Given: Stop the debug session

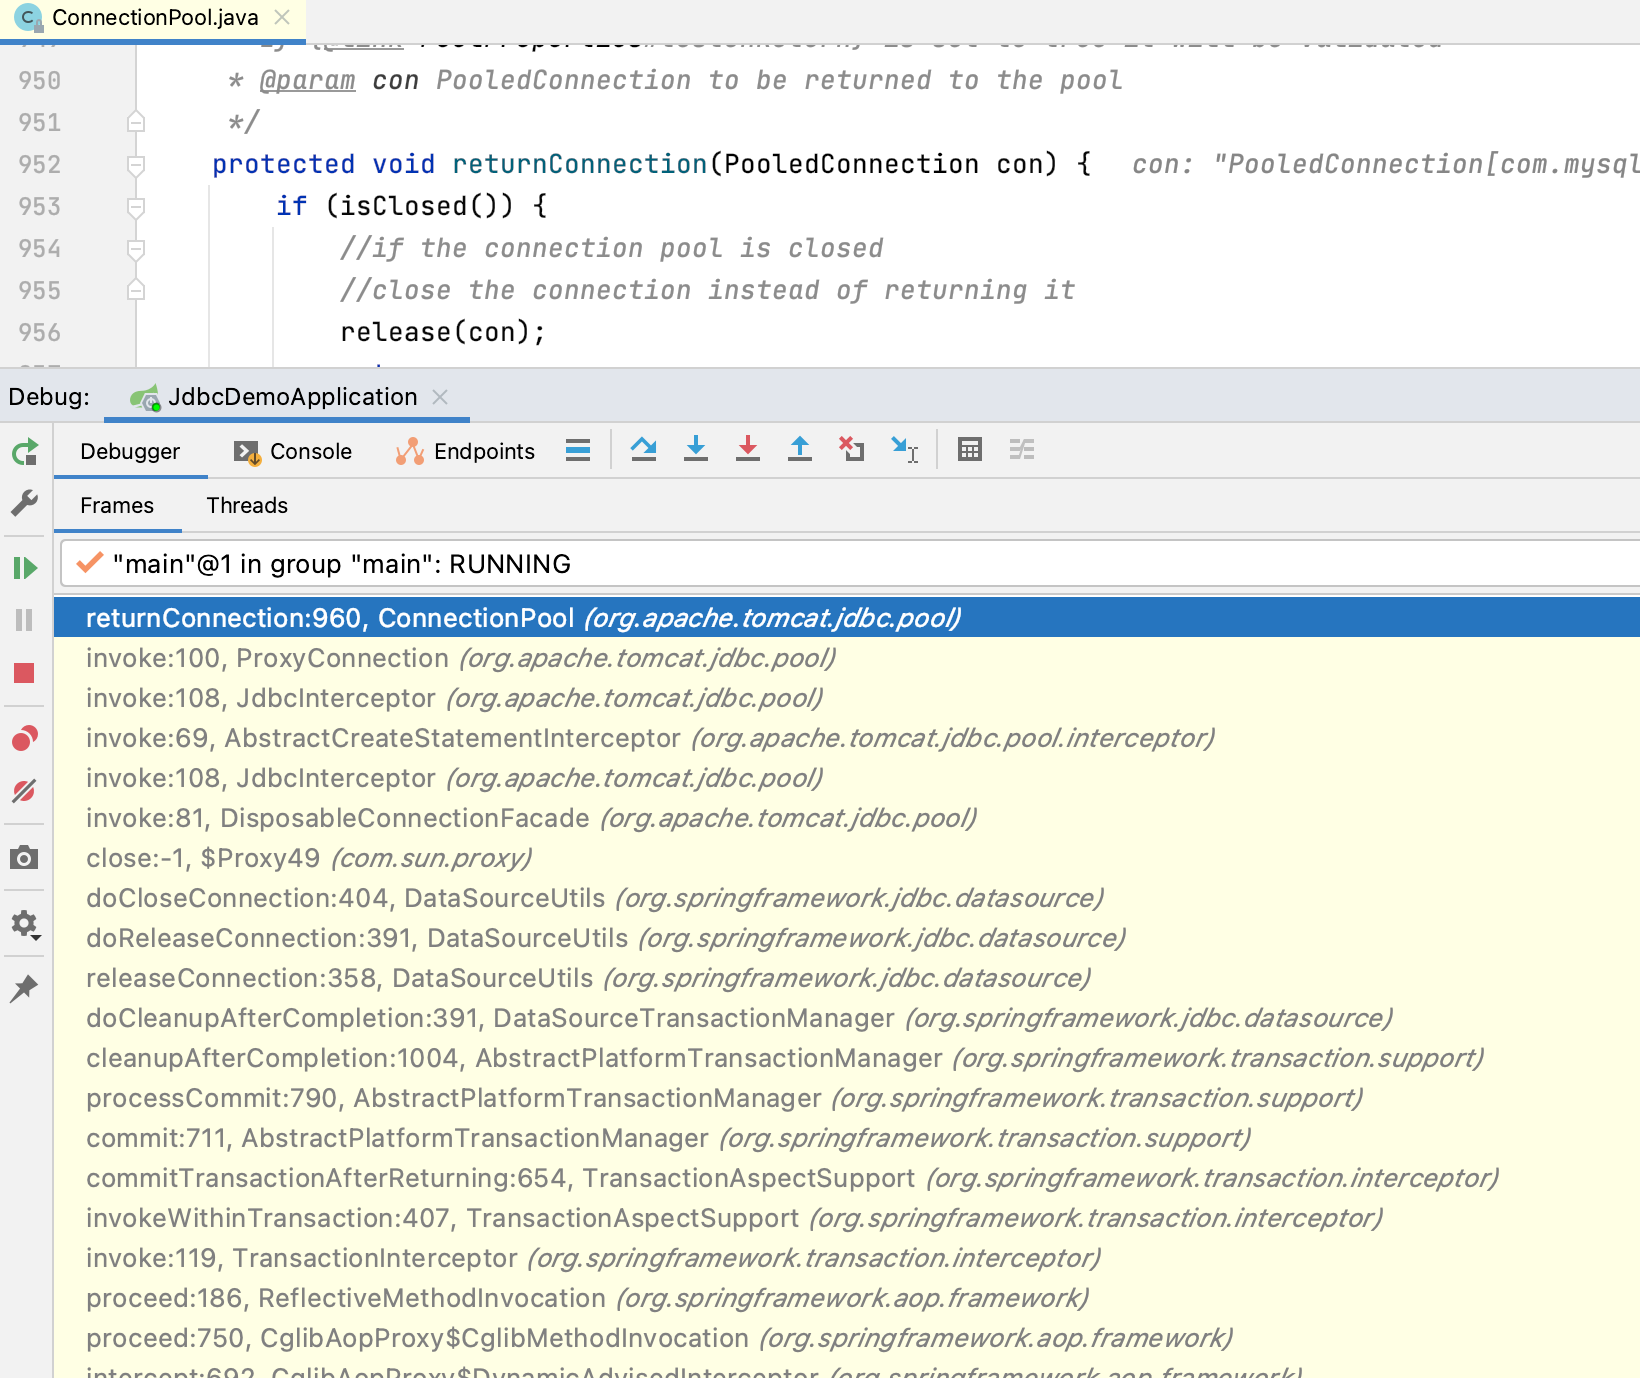Looking at the screenshot, I should click(x=25, y=673).
